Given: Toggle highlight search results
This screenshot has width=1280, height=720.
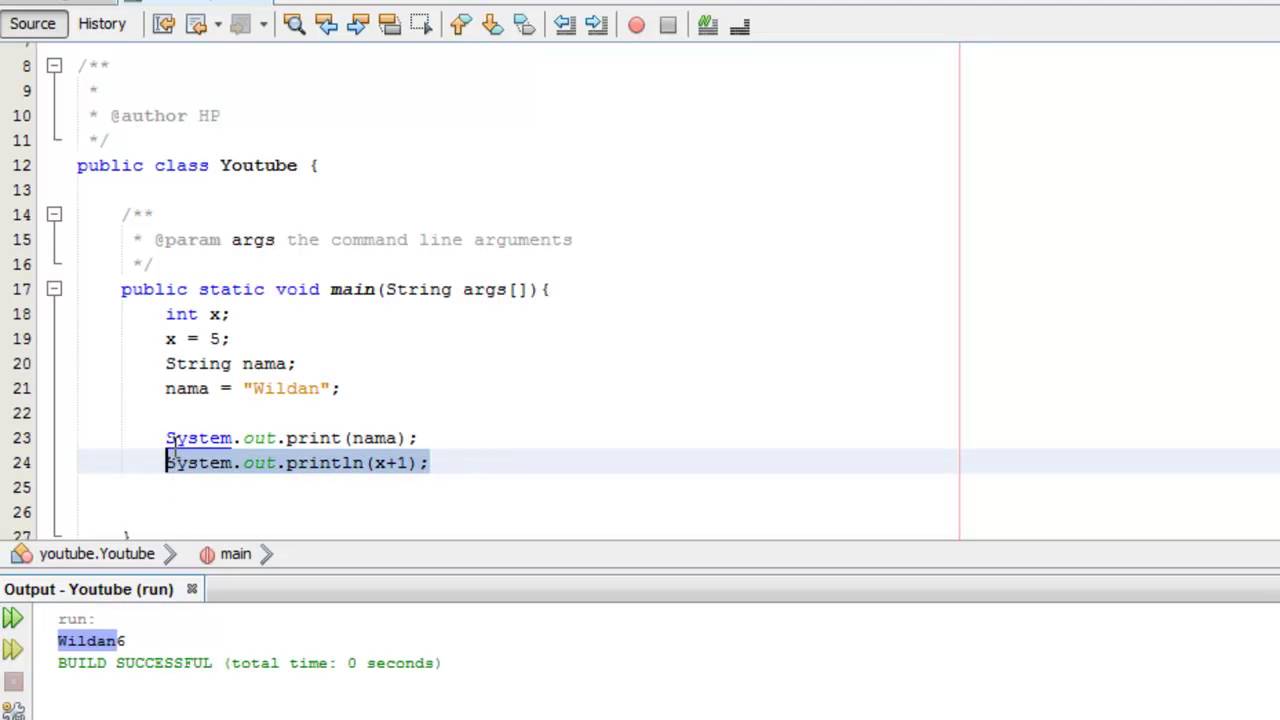Looking at the screenshot, I should (390, 24).
